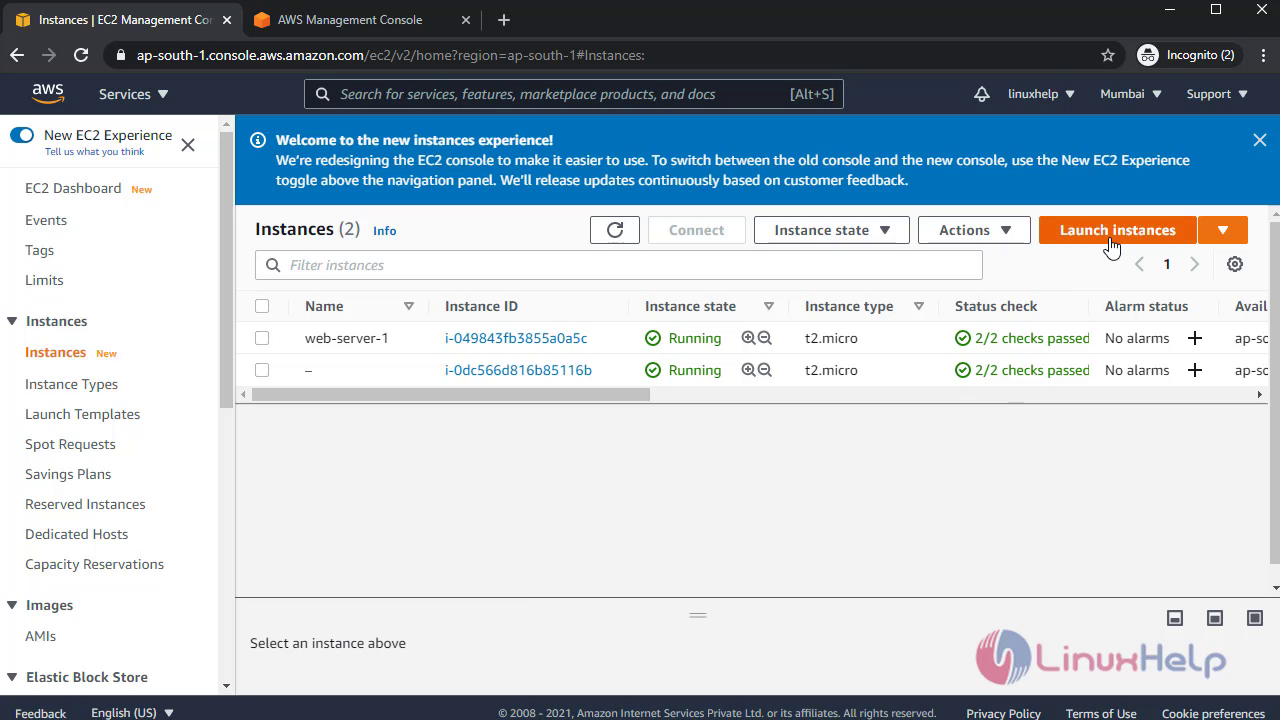Open the Mumbai region selector
Image resolution: width=1280 pixels, height=720 pixels.
[x=1131, y=94]
